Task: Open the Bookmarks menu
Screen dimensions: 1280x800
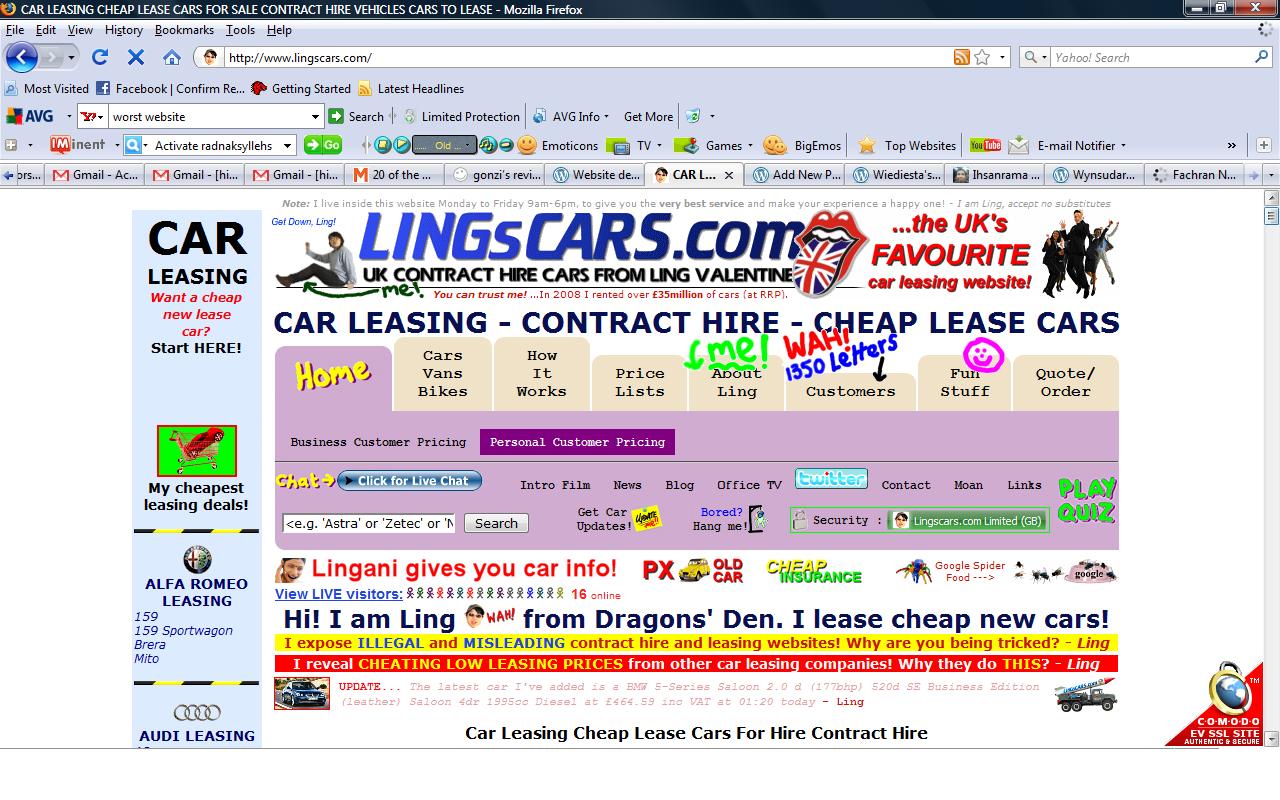Action: tap(185, 30)
